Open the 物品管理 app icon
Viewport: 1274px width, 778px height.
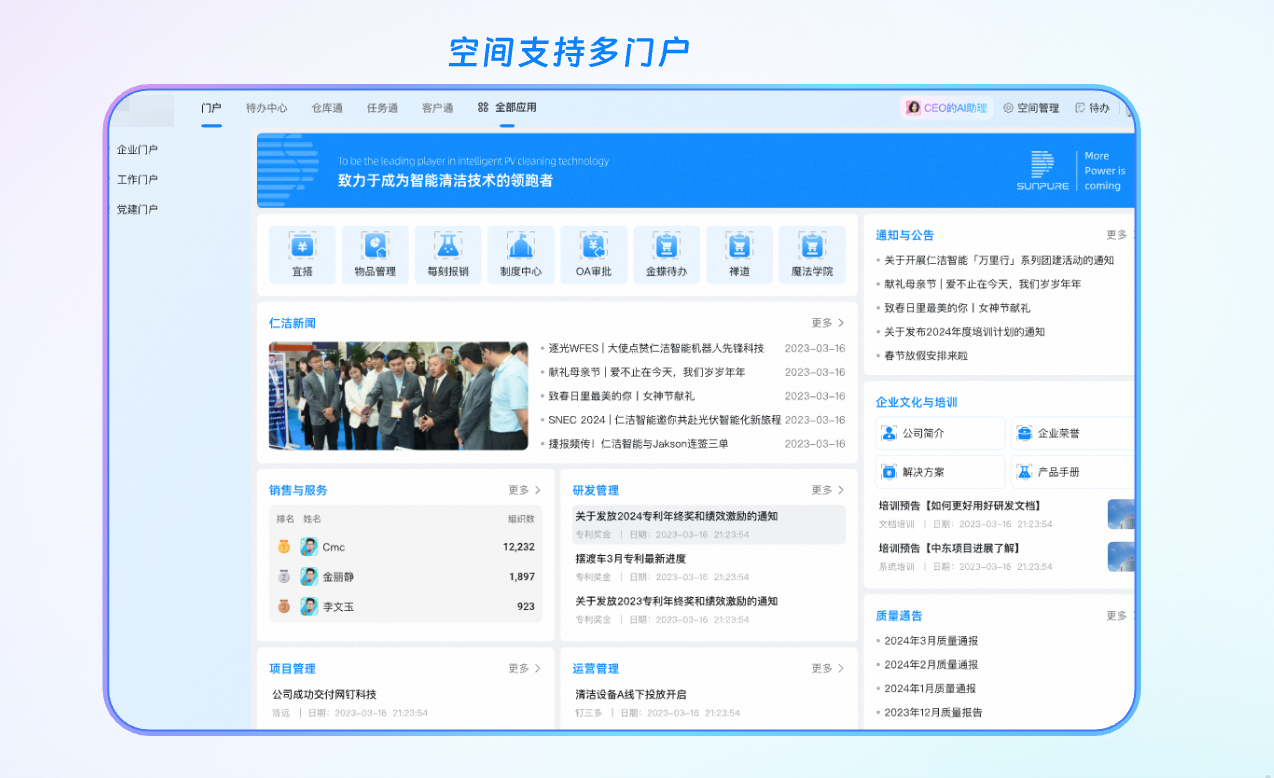pyautogui.click(x=375, y=245)
